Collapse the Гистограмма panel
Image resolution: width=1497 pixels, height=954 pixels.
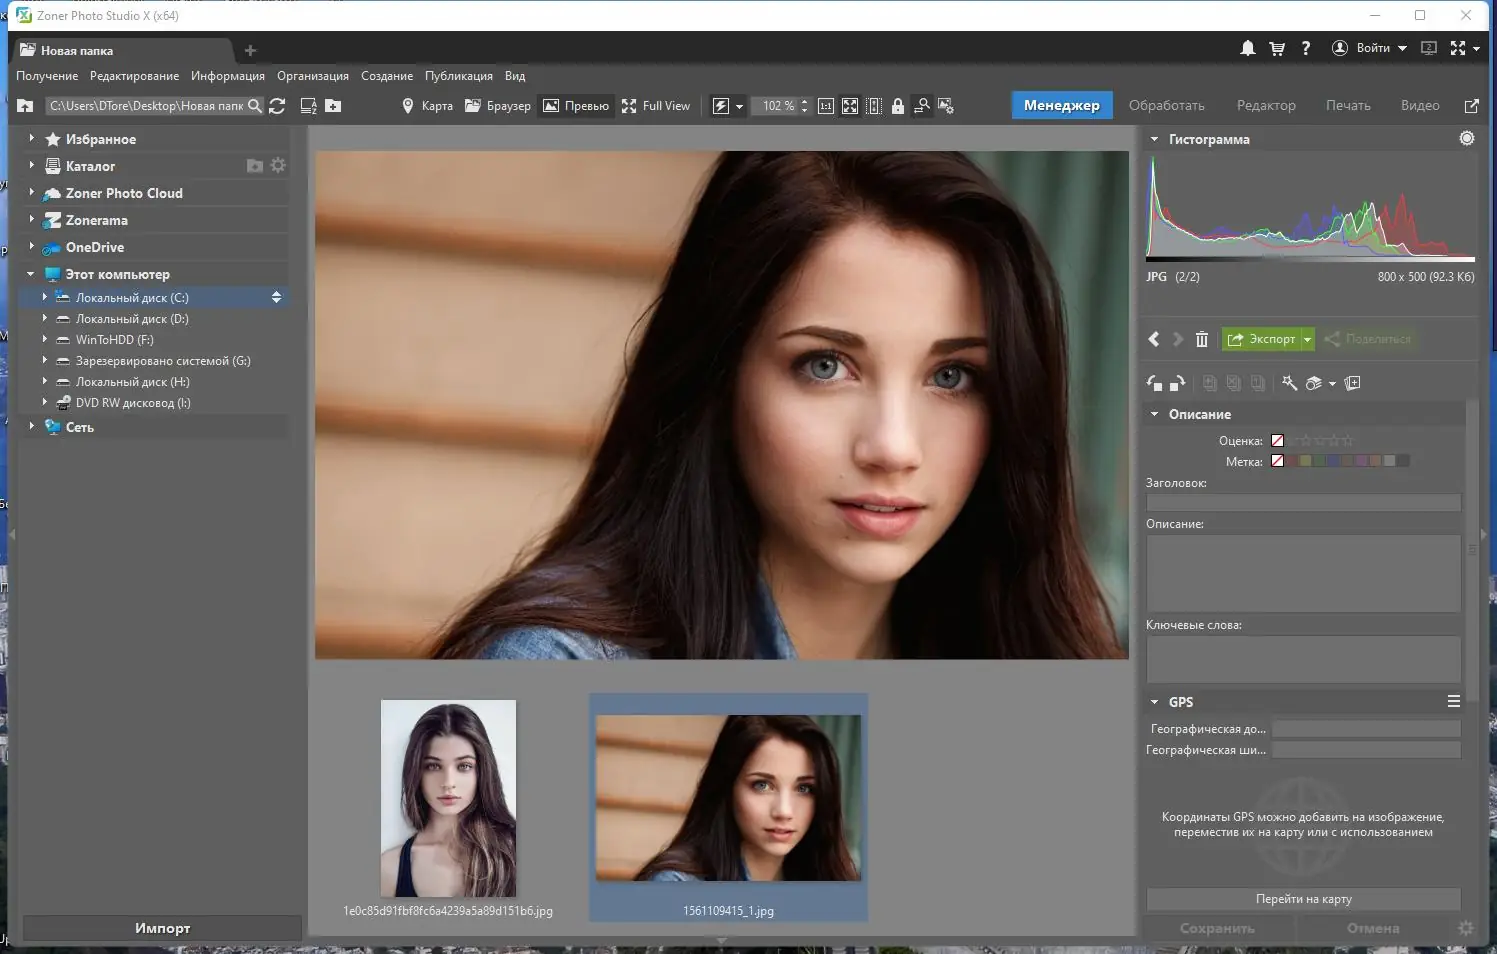tap(1156, 139)
